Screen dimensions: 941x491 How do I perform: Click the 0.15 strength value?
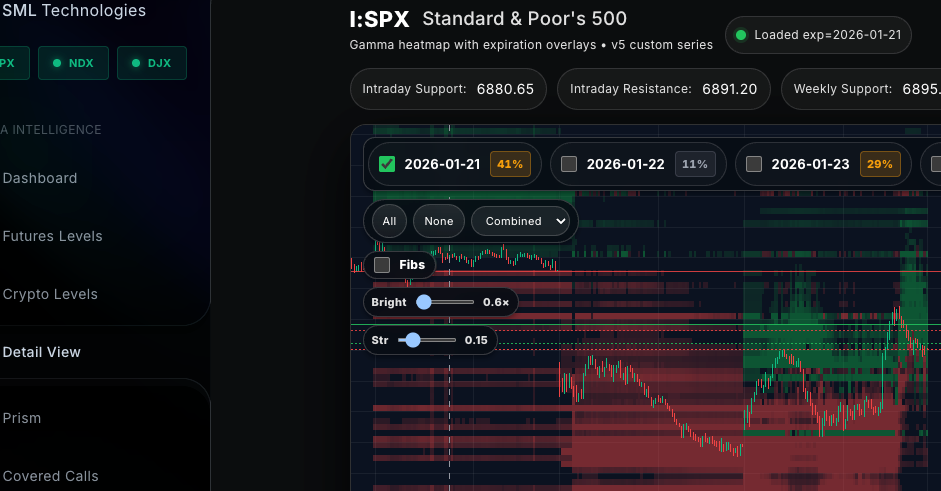coord(476,340)
